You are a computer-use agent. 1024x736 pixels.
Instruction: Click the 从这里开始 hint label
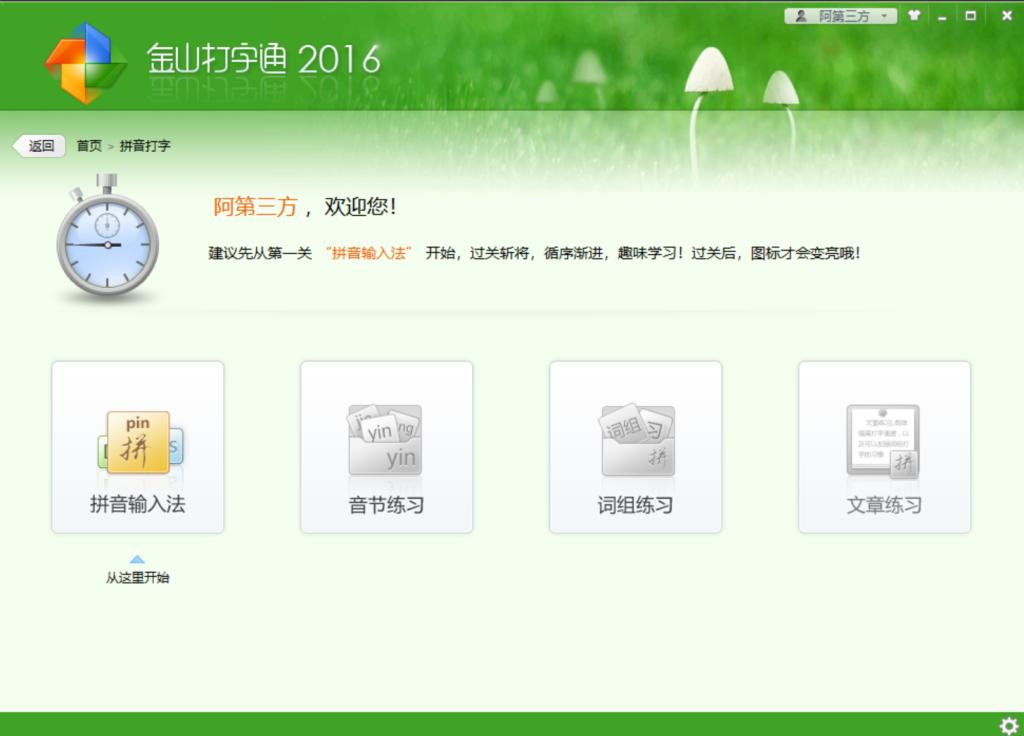pos(138,578)
